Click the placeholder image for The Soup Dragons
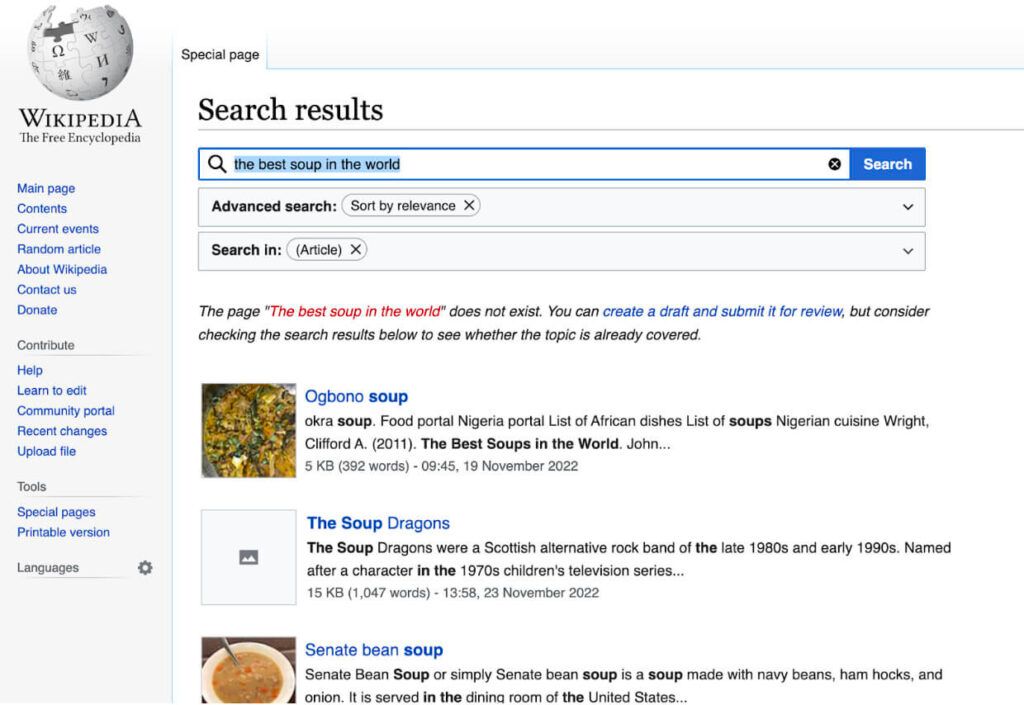Image resolution: width=1024 pixels, height=705 pixels. pyautogui.click(x=249, y=557)
